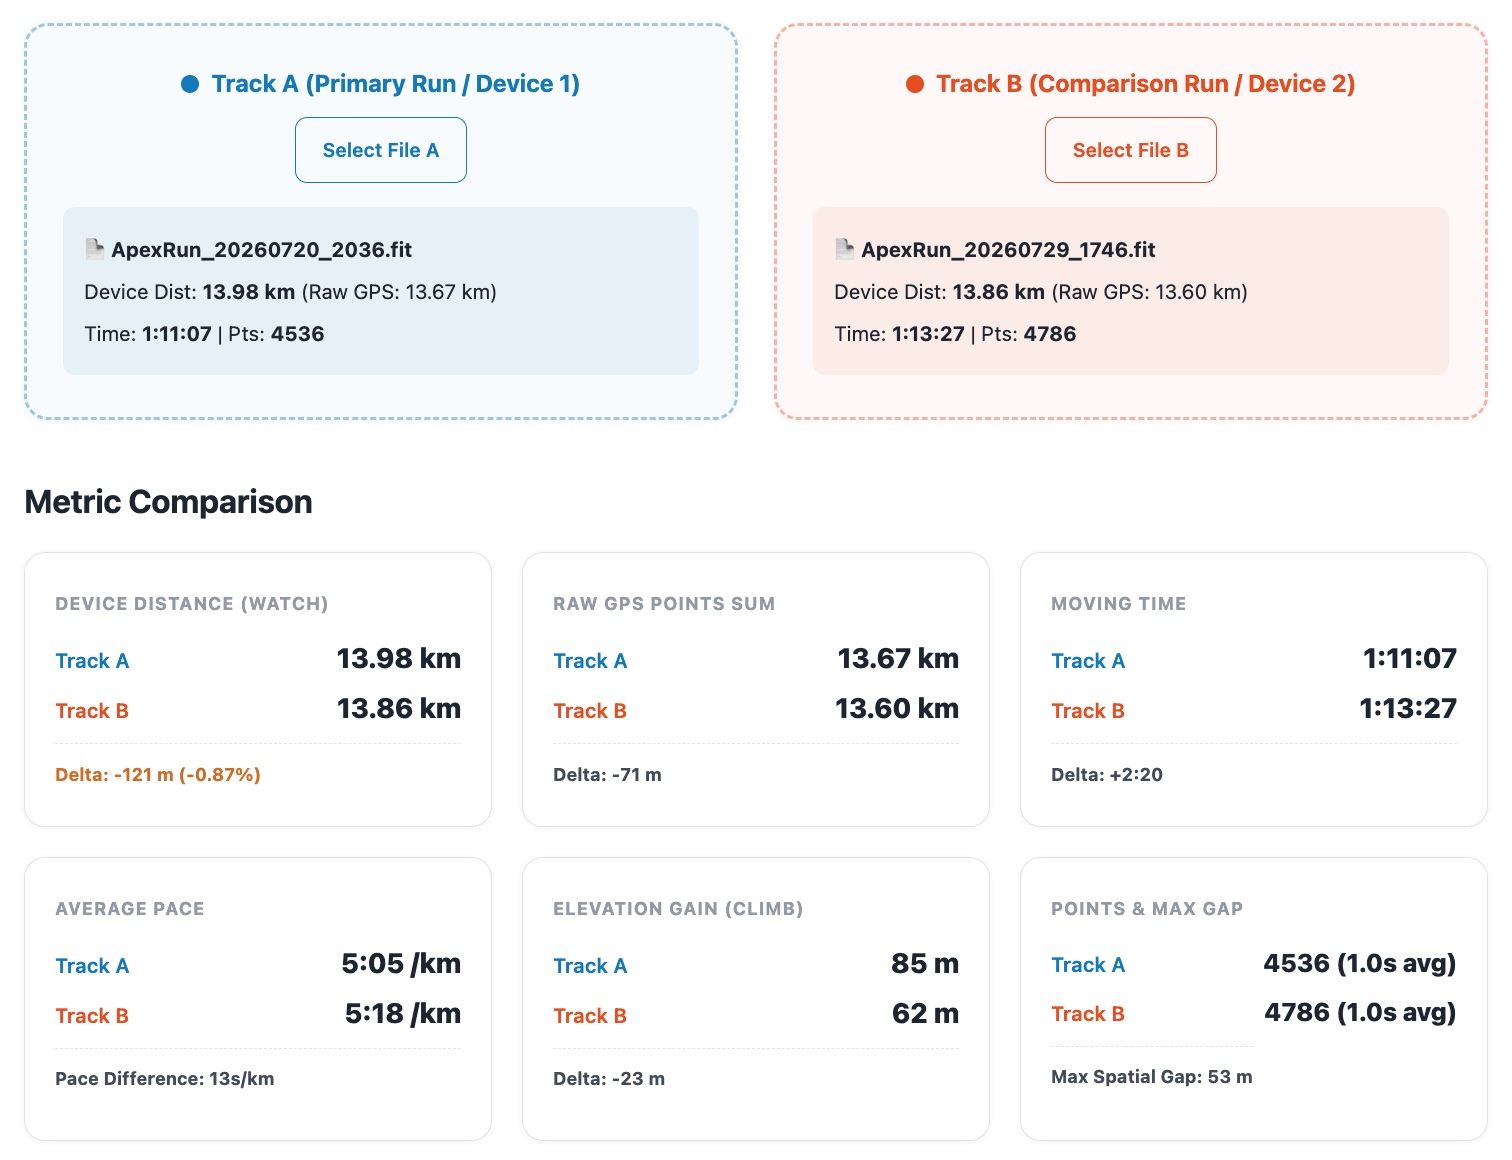Screen dimensions: 1512x1160
Task: Click the 5:18 /km pace value
Action: (x=402, y=1014)
